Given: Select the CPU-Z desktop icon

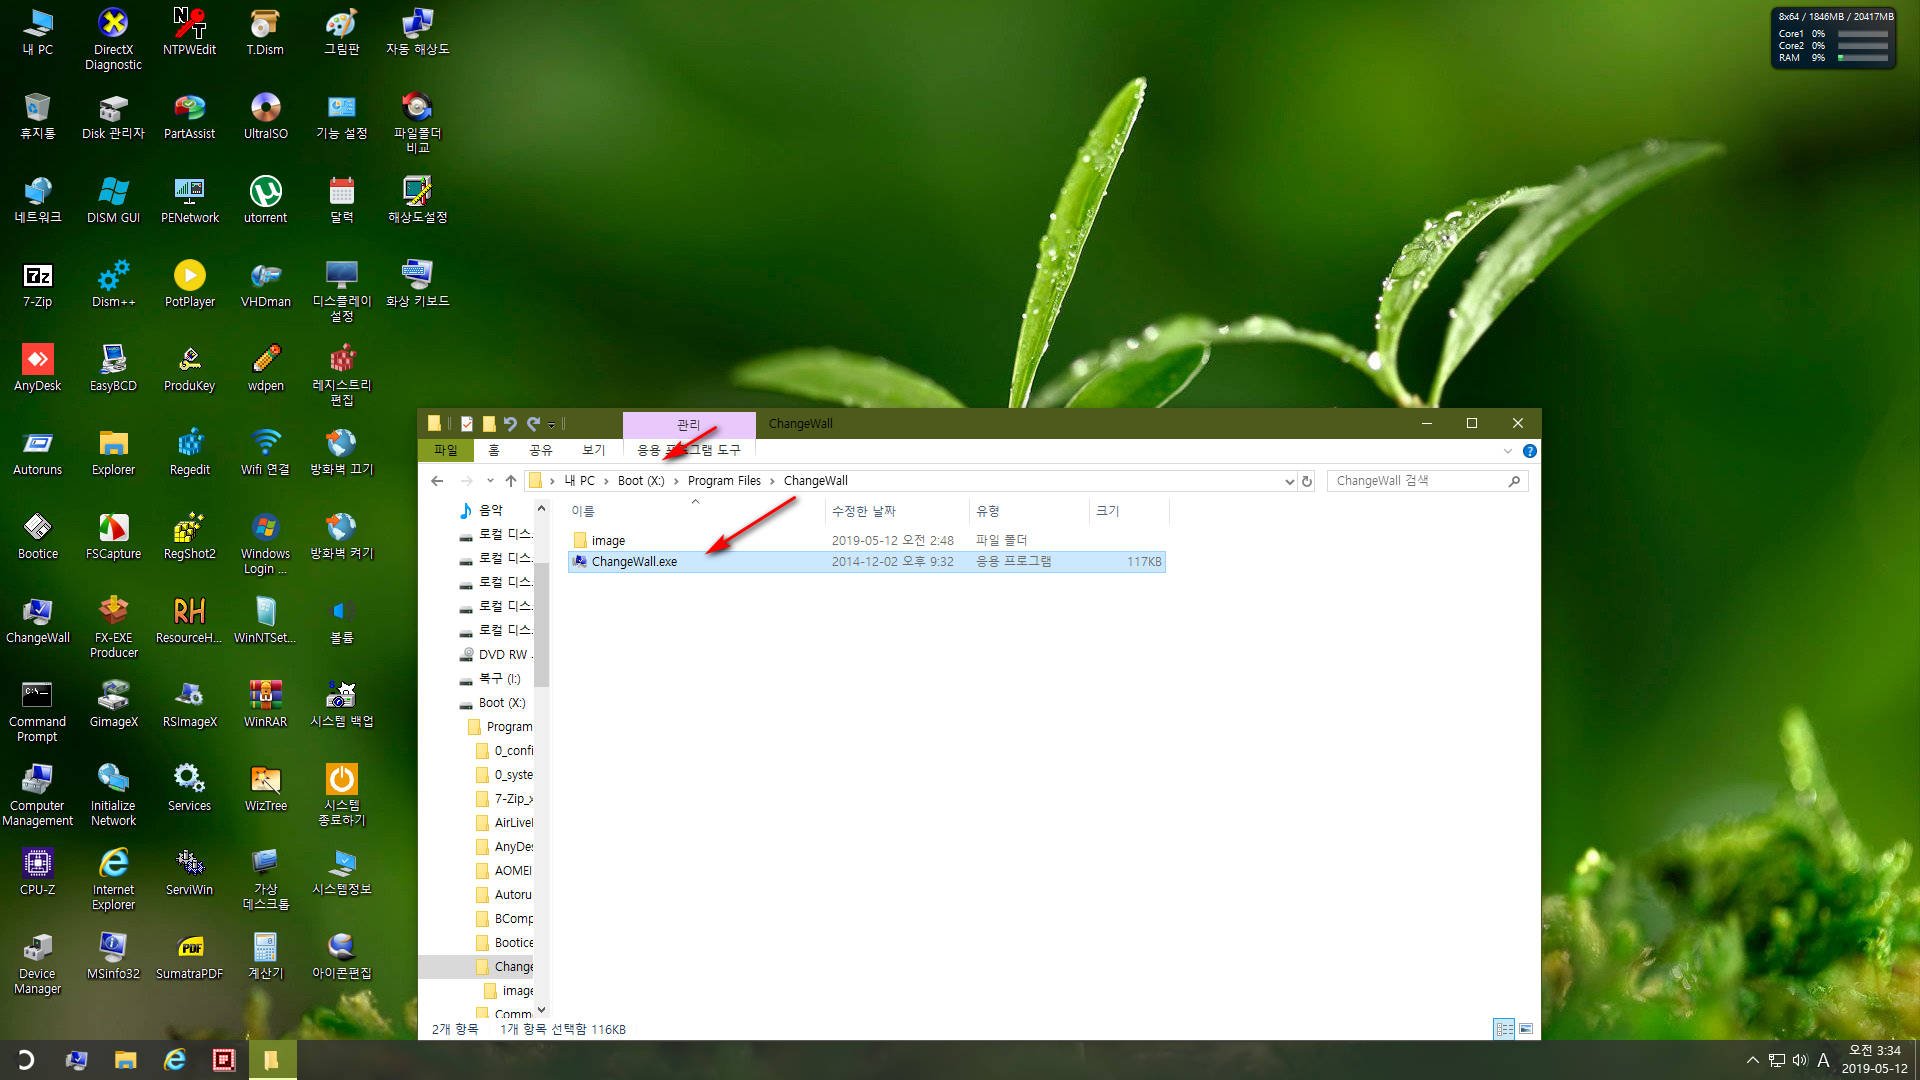Looking at the screenshot, I should click(37, 872).
